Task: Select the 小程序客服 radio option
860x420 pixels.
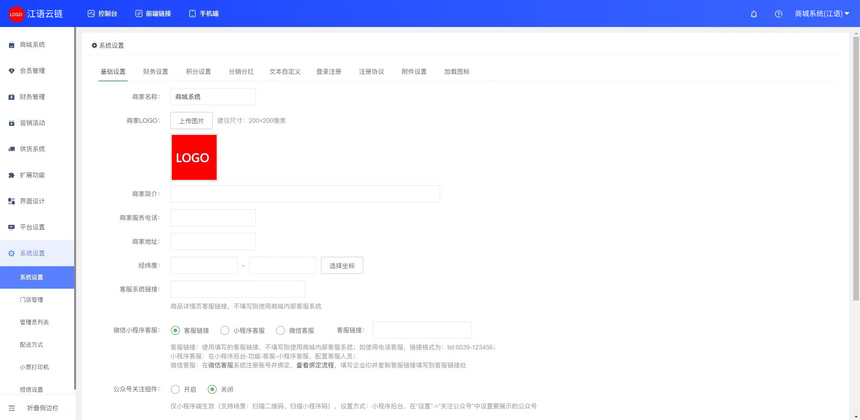Action: (x=225, y=330)
